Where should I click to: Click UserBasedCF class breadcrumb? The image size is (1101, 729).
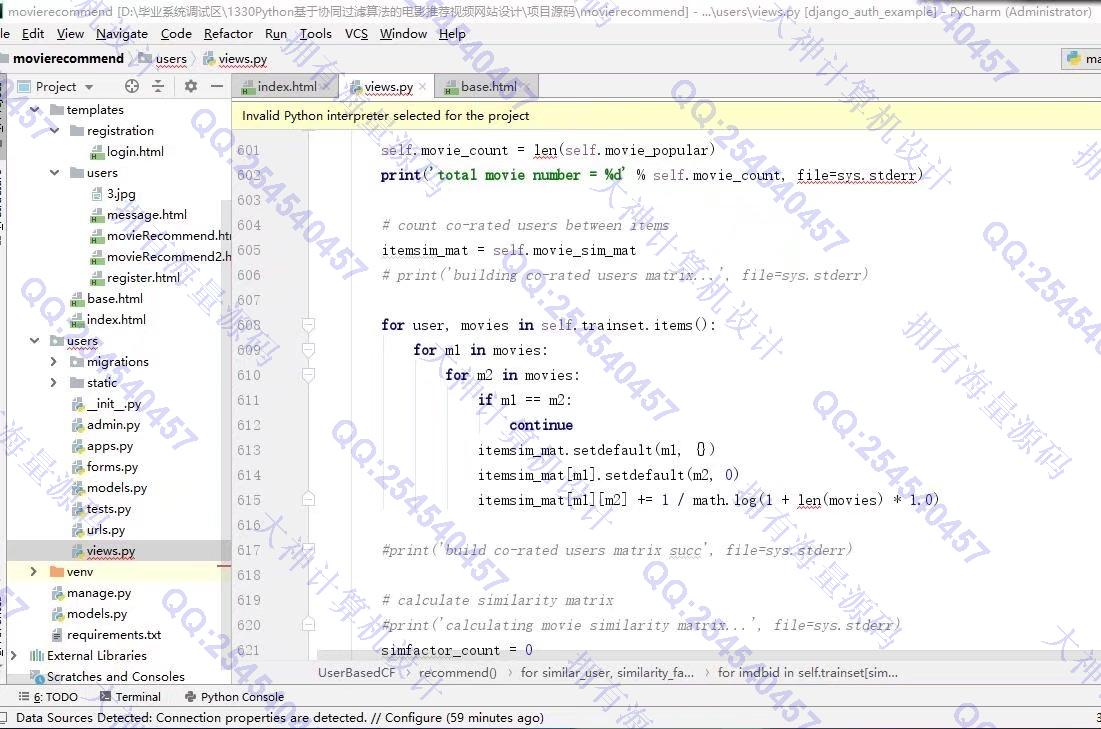coord(357,673)
